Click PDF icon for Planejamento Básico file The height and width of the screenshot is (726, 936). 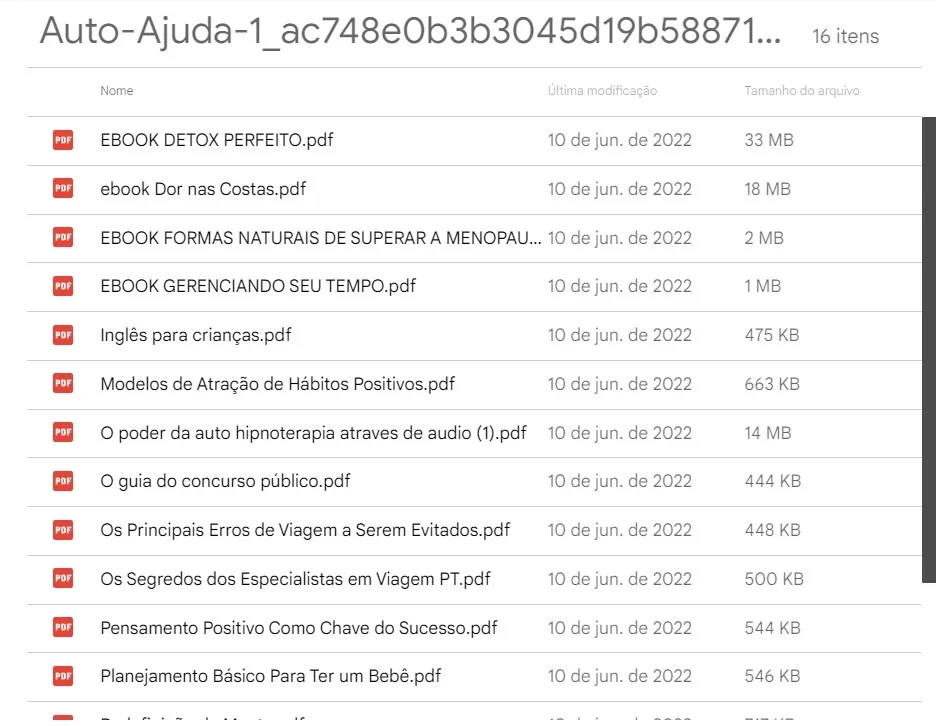[63, 676]
